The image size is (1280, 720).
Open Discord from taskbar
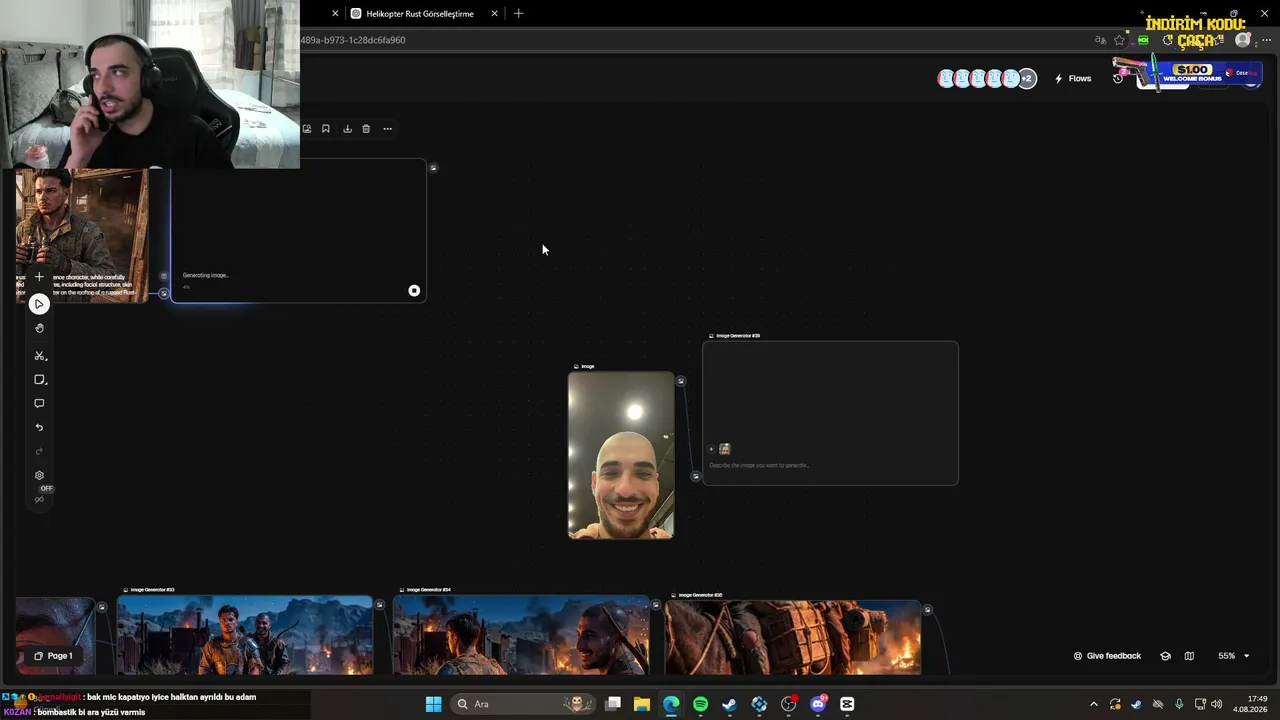[818, 704]
